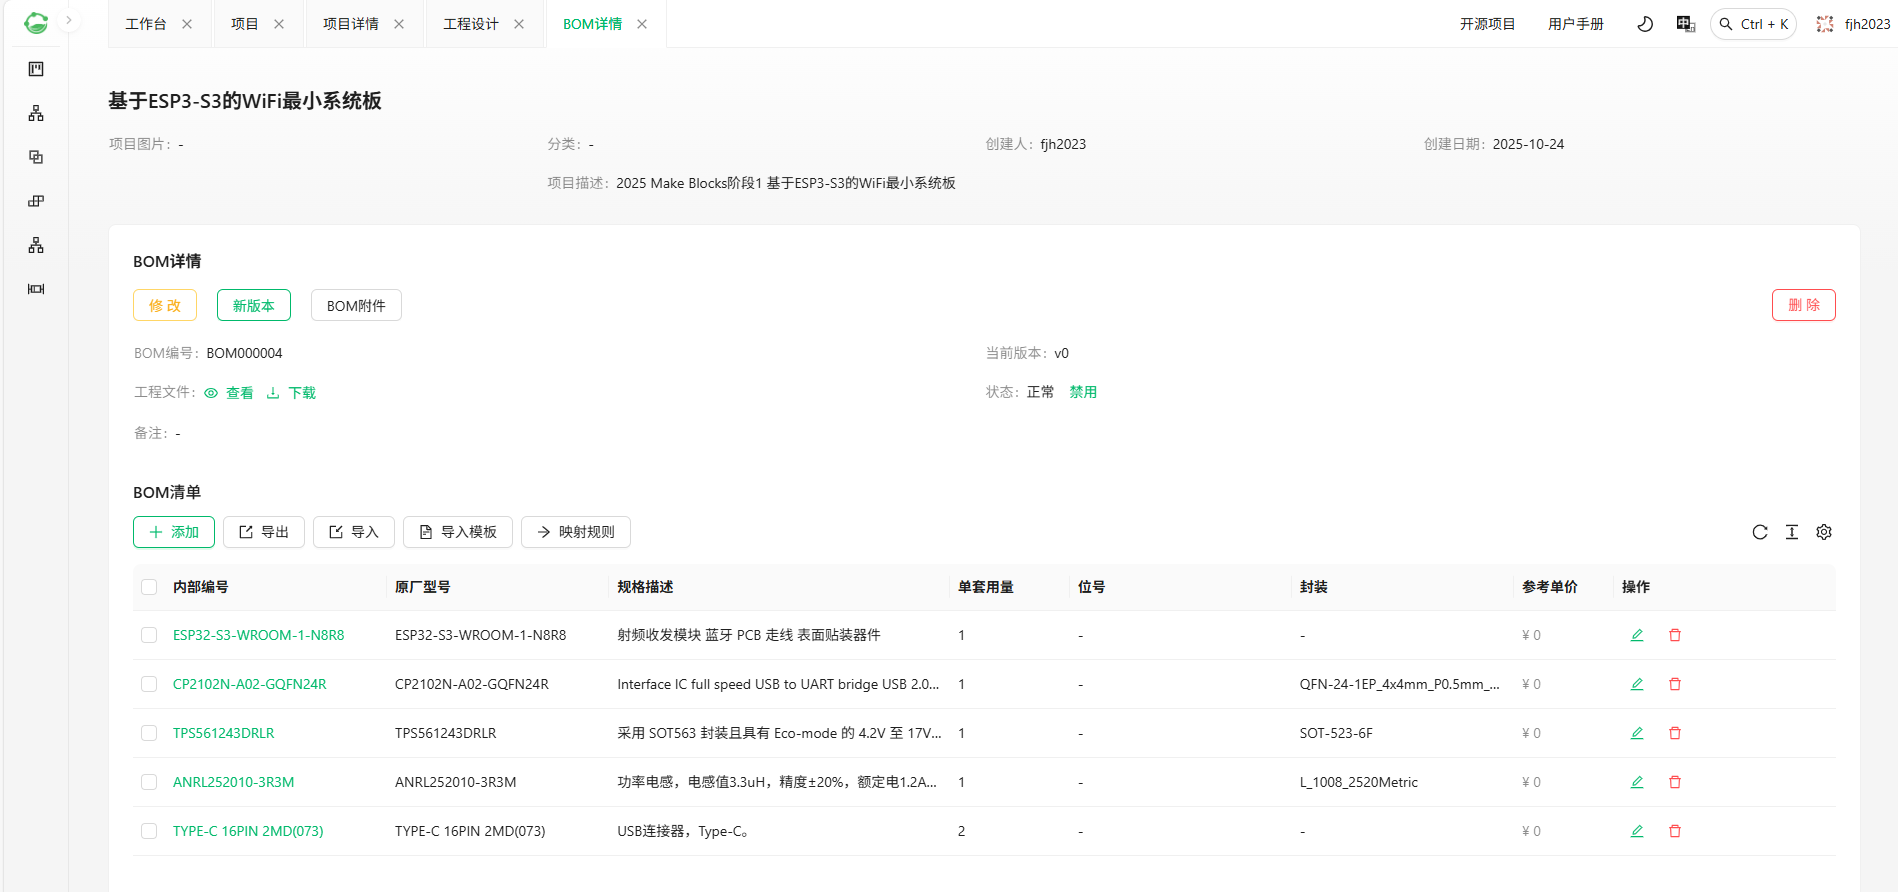
Task: Open the fjh2023 user account menu
Action: tap(1855, 24)
